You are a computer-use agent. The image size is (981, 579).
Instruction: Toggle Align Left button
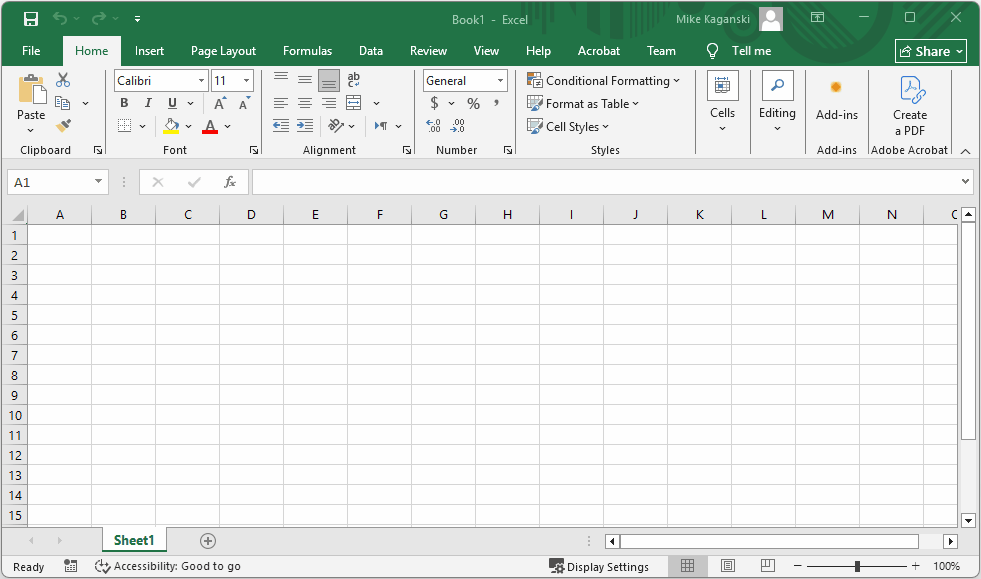click(281, 103)
